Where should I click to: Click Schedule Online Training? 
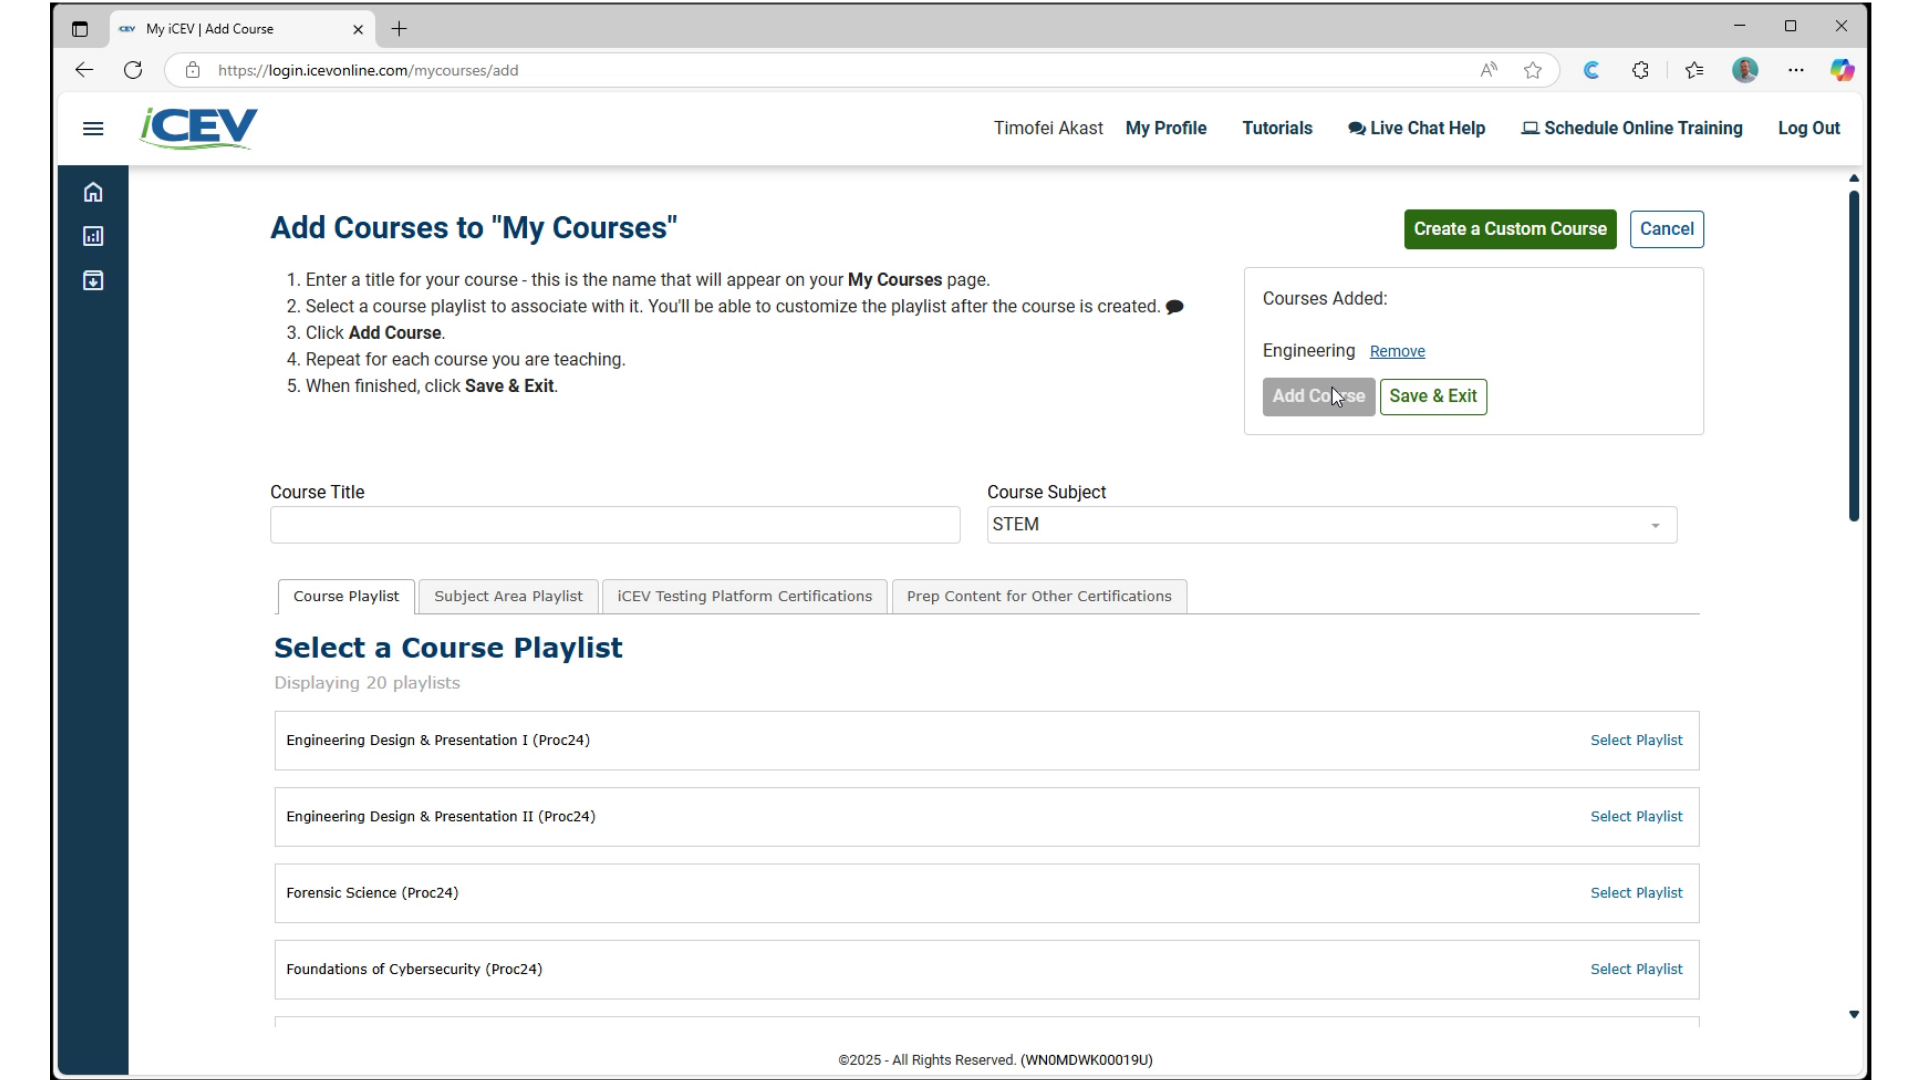[1632, 128]
